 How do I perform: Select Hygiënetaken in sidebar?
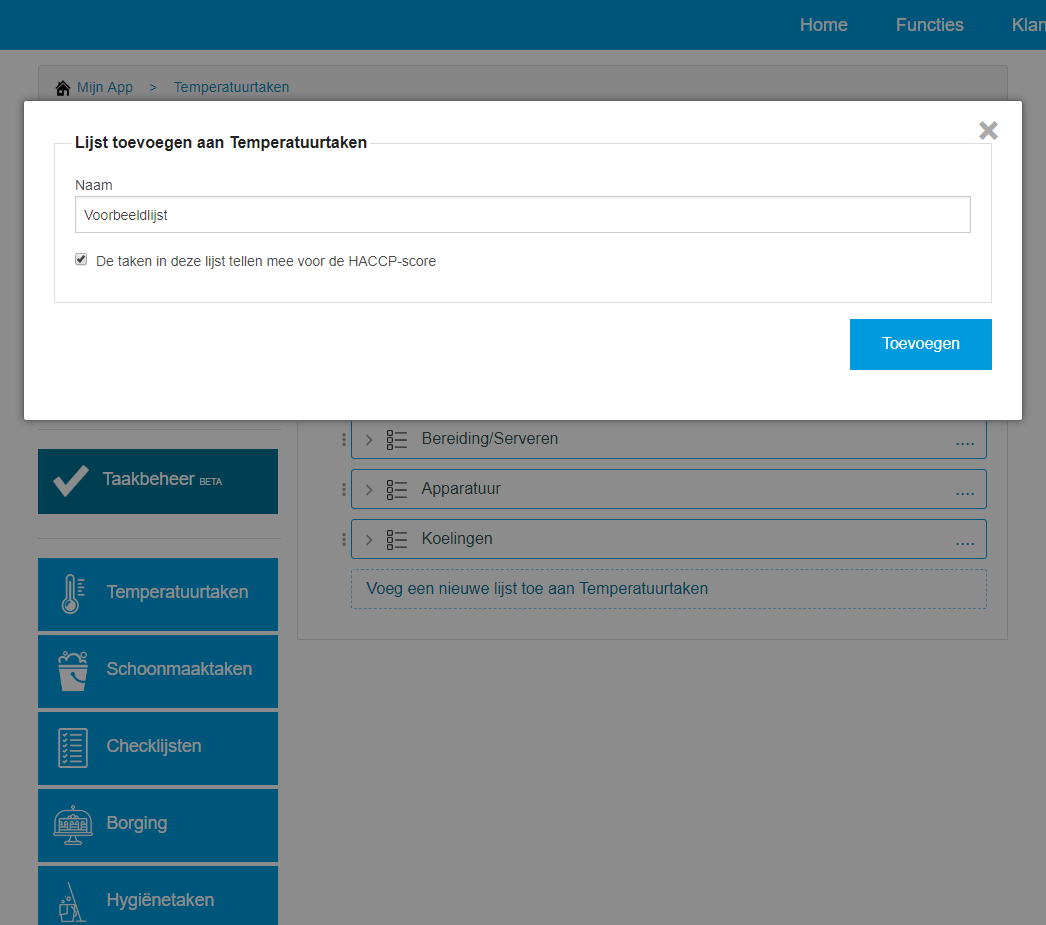click(158, 895)
